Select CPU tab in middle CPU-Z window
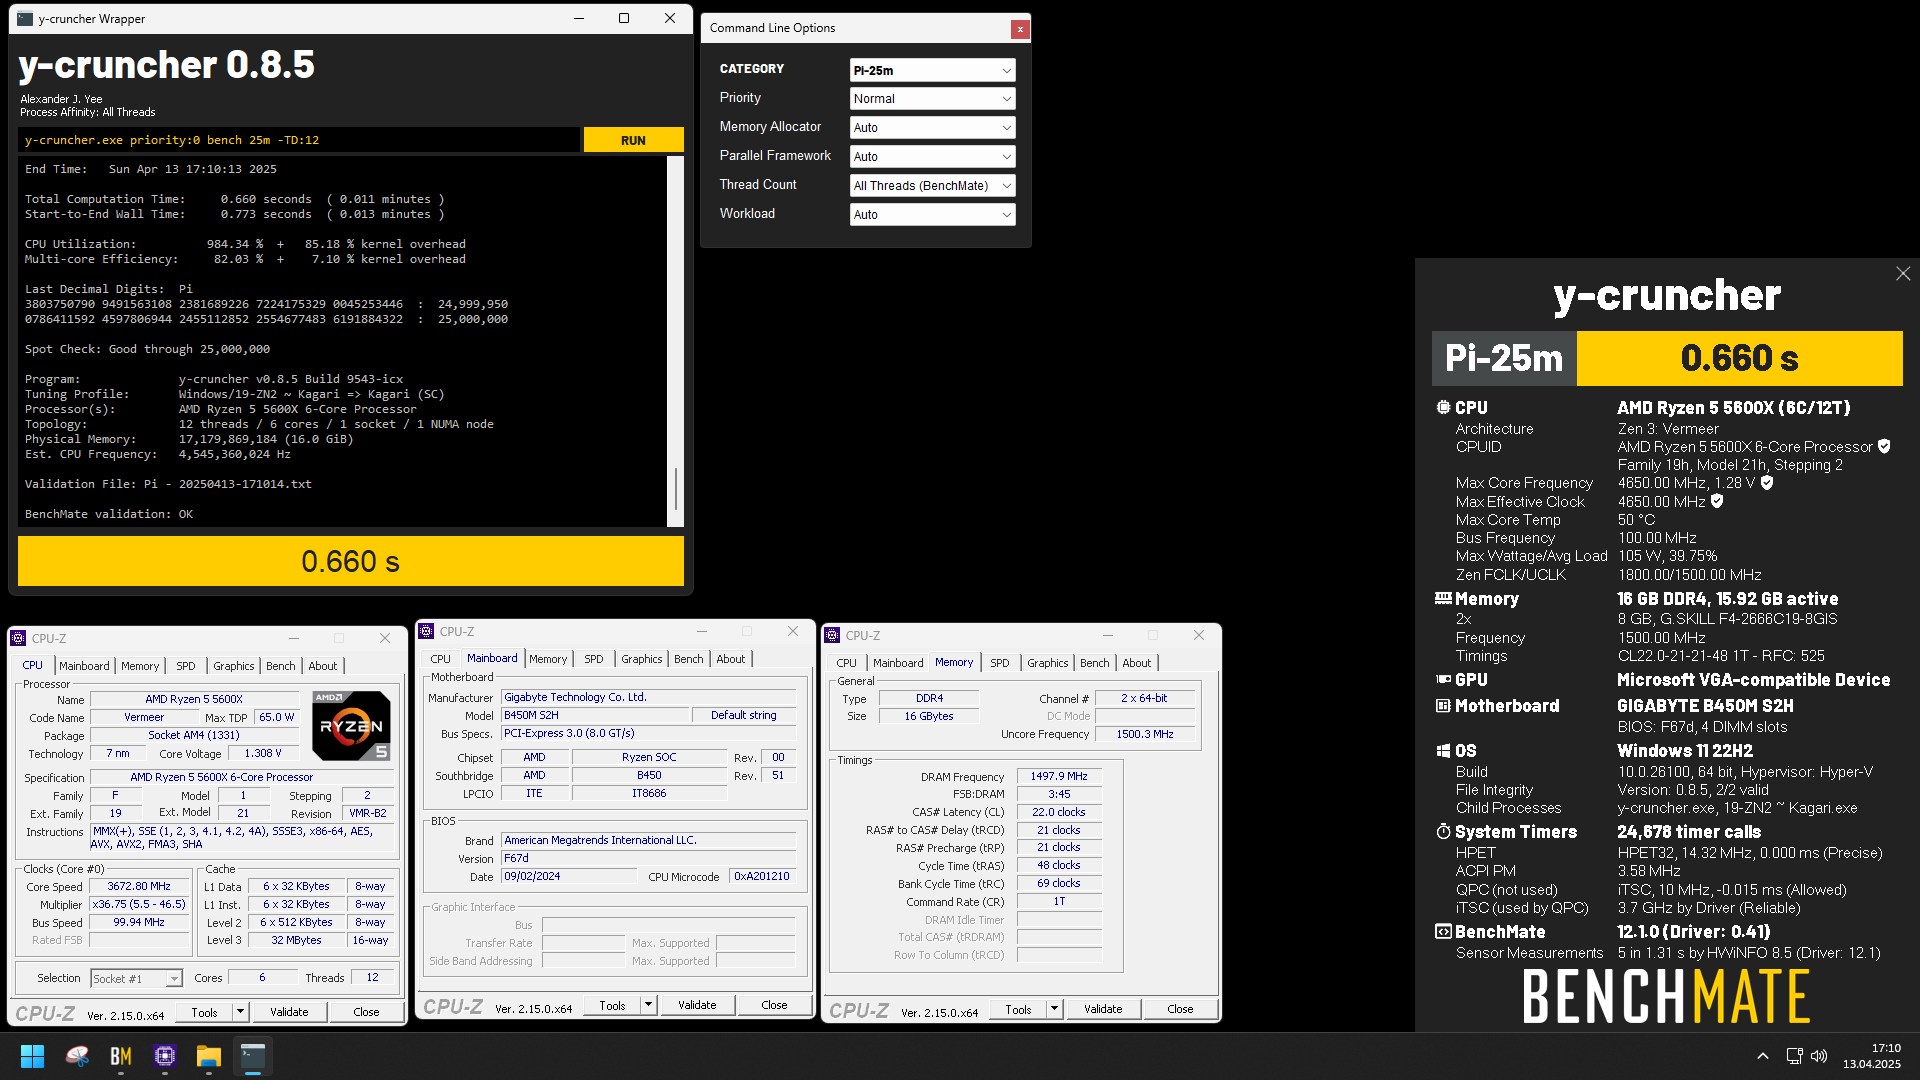Screen dimensions: 1920x1080 point(440,659)
